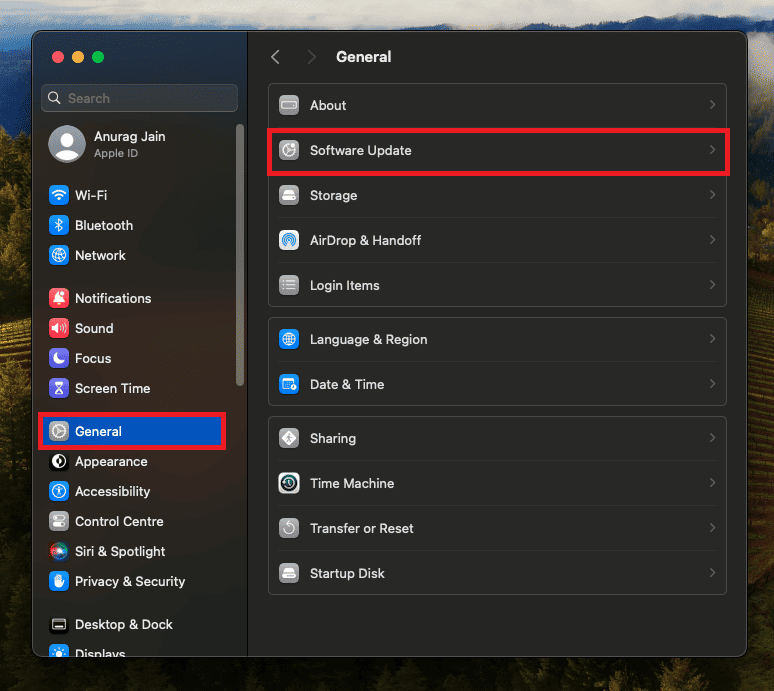The width and height of the screenshot is (774, 691).
Task: Click the "Network" label
Action: (100, 256)
